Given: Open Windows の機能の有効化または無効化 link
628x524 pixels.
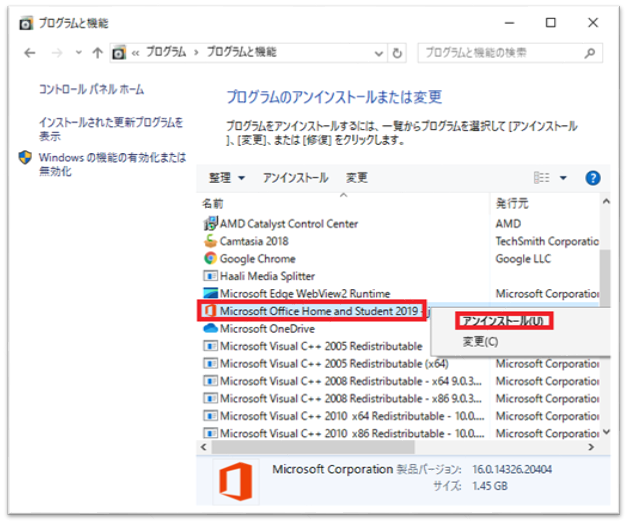Looking at the screenshot, I should pos(112,164).
